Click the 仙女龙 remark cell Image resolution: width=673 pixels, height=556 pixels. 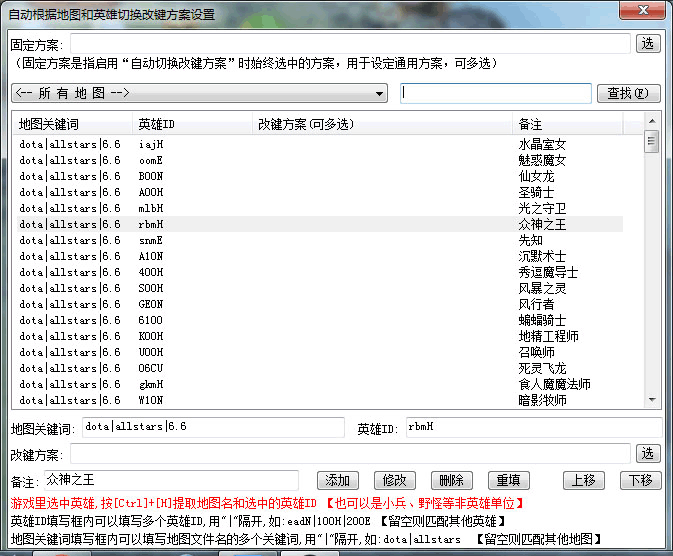tap(536, 176)
